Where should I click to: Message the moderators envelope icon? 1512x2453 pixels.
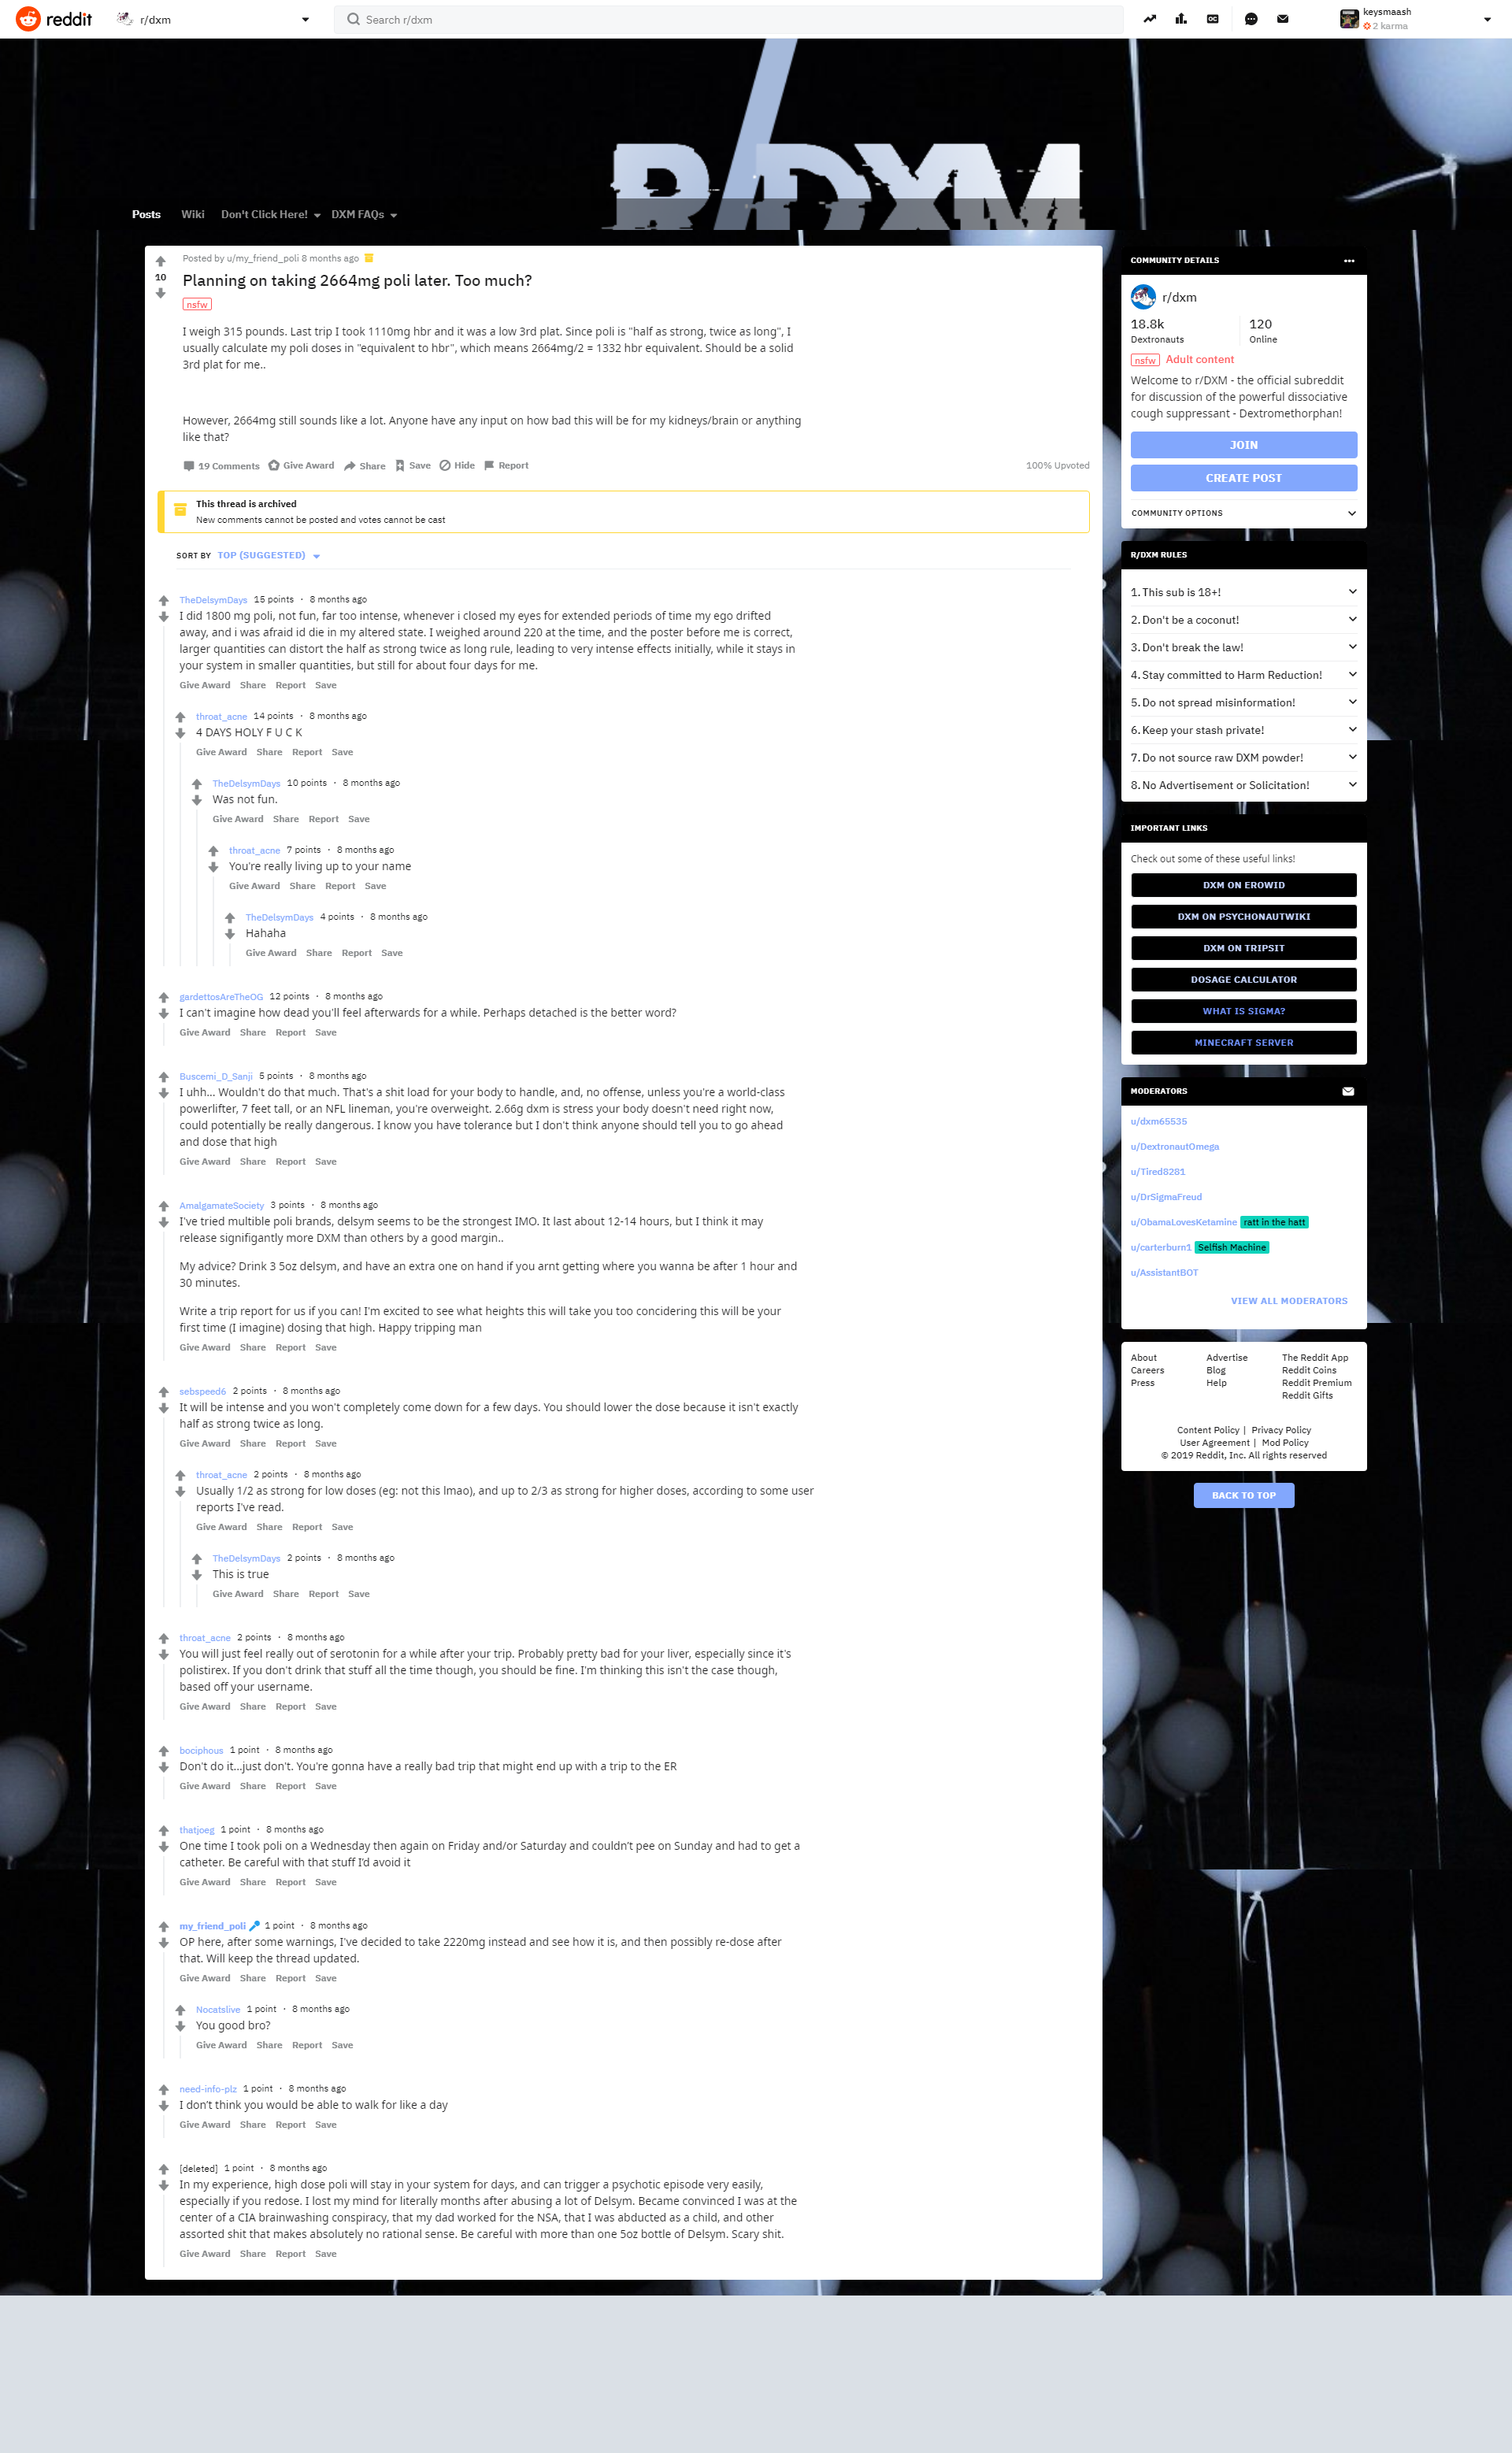pyautogui.click(x=1348, y=1091)
